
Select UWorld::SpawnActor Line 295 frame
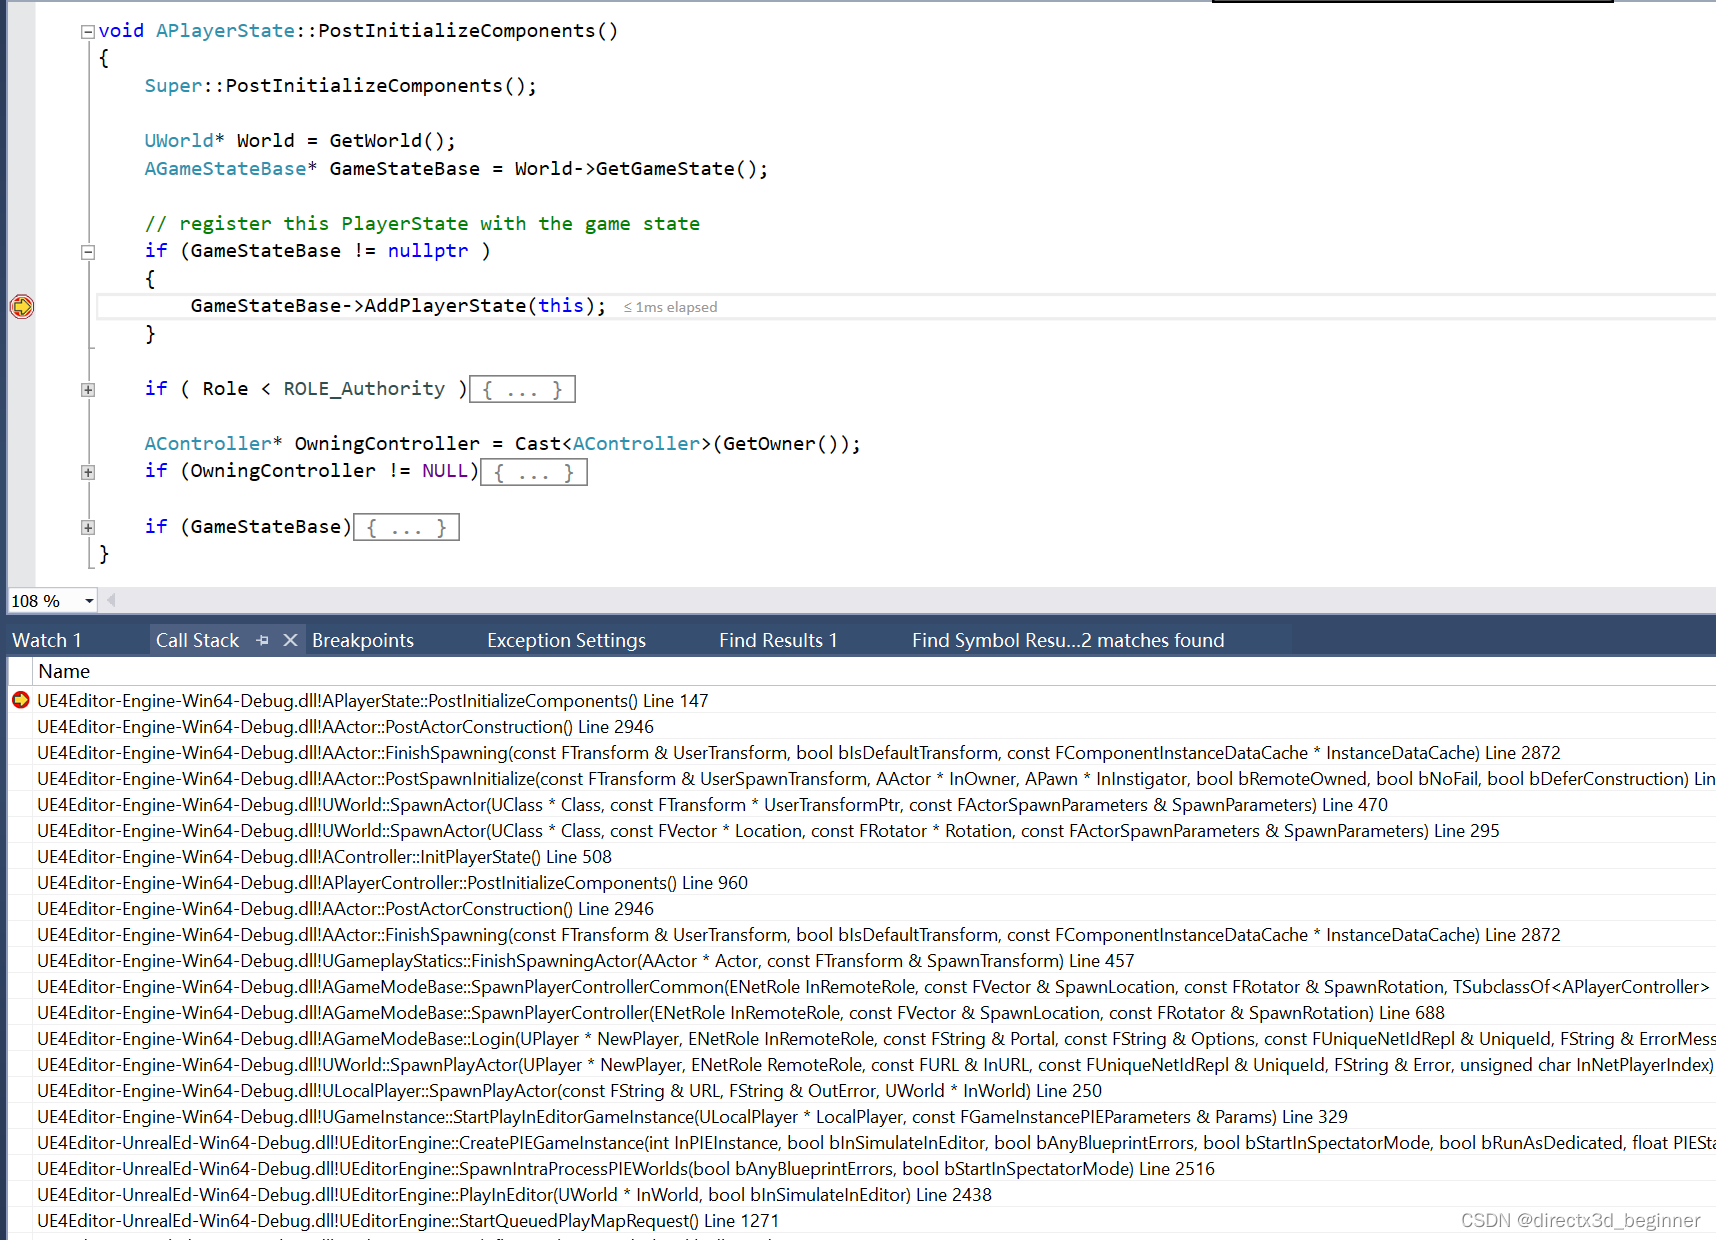point(768,831)
